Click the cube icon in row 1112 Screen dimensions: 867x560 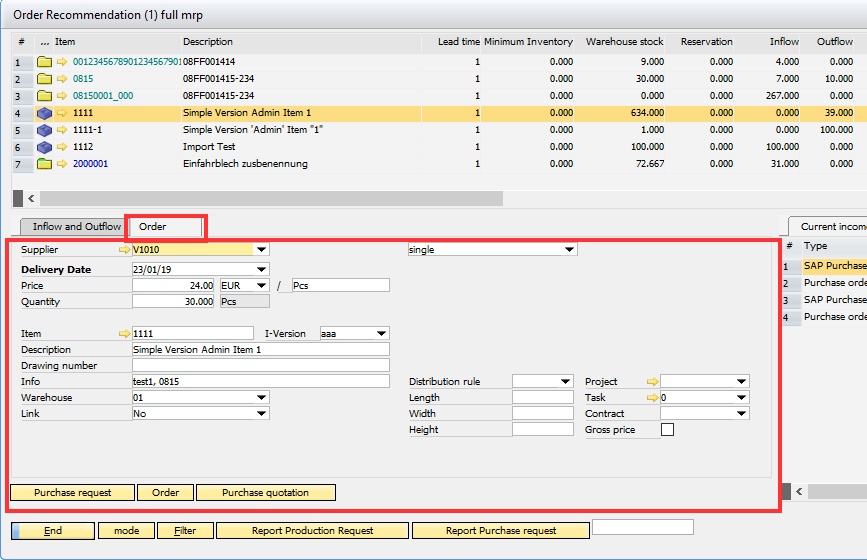[x=44, y=147]
